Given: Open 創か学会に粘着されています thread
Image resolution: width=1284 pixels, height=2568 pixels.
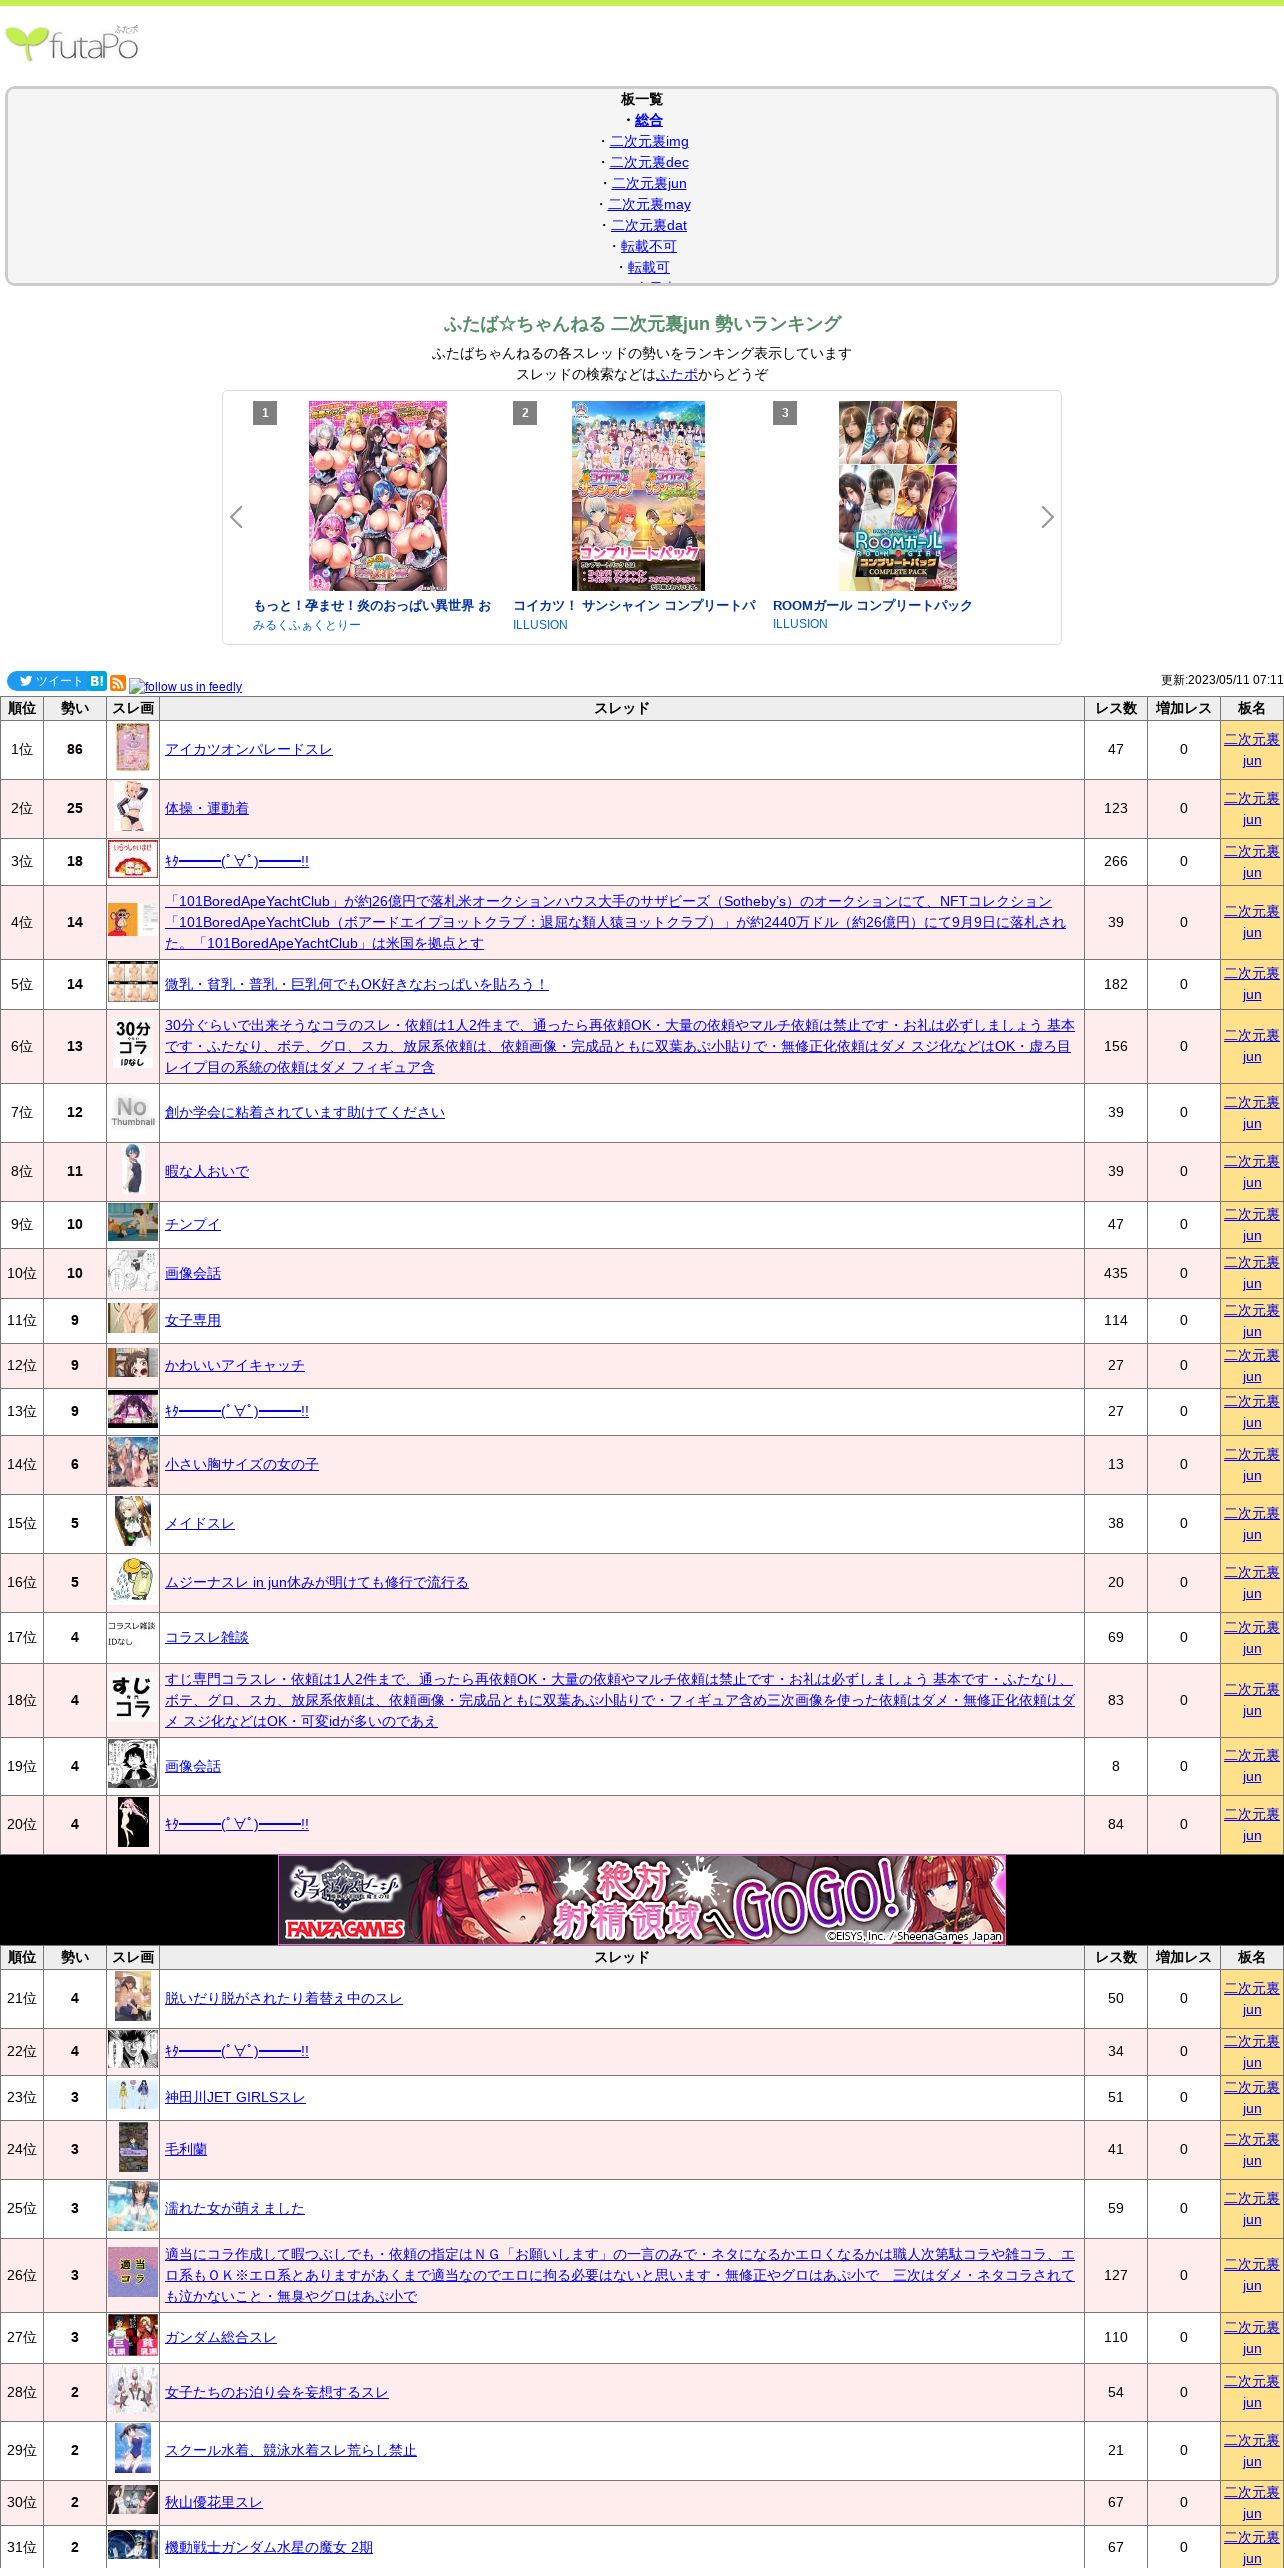Looking at the screenshot, I should pyautogui.click(x=304, y=1113).
